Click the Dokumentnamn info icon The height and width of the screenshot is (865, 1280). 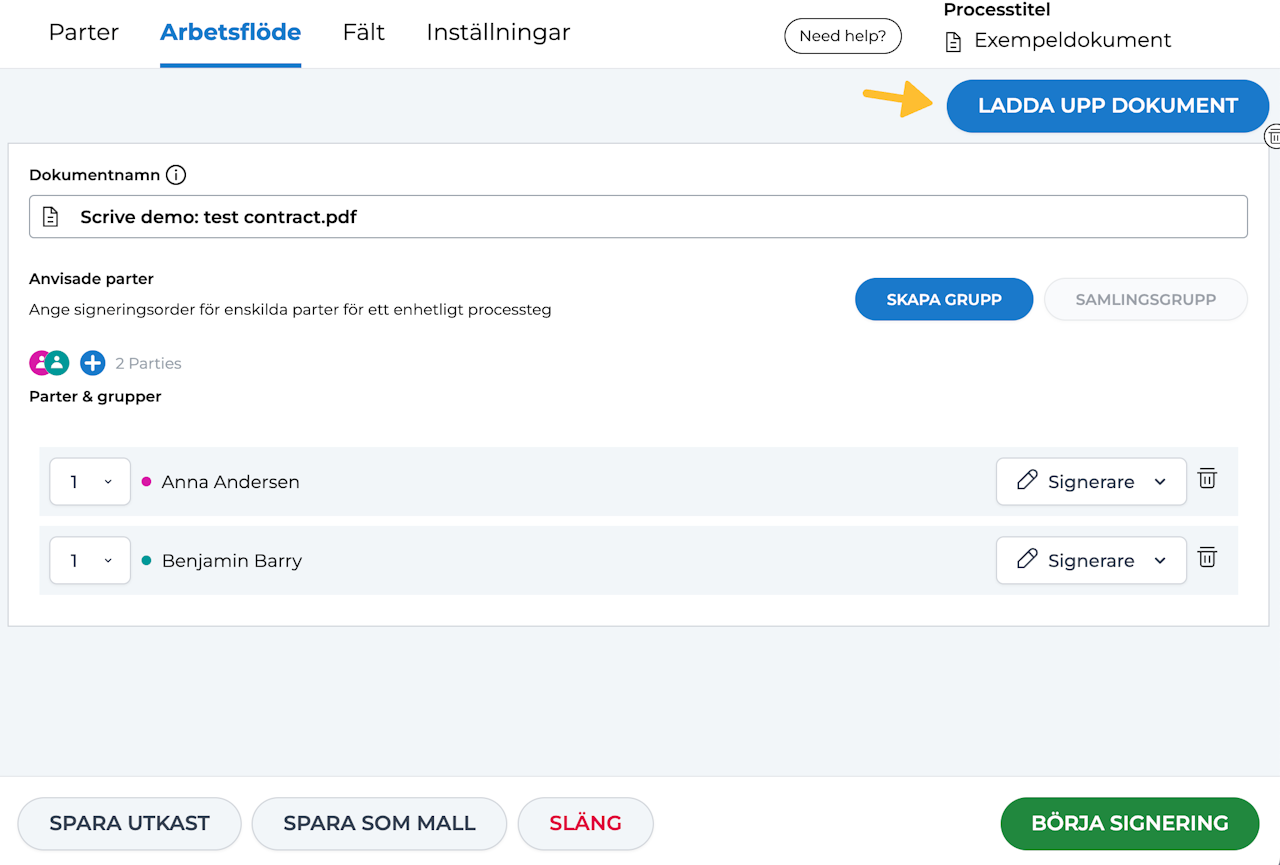tap(176, 175)
